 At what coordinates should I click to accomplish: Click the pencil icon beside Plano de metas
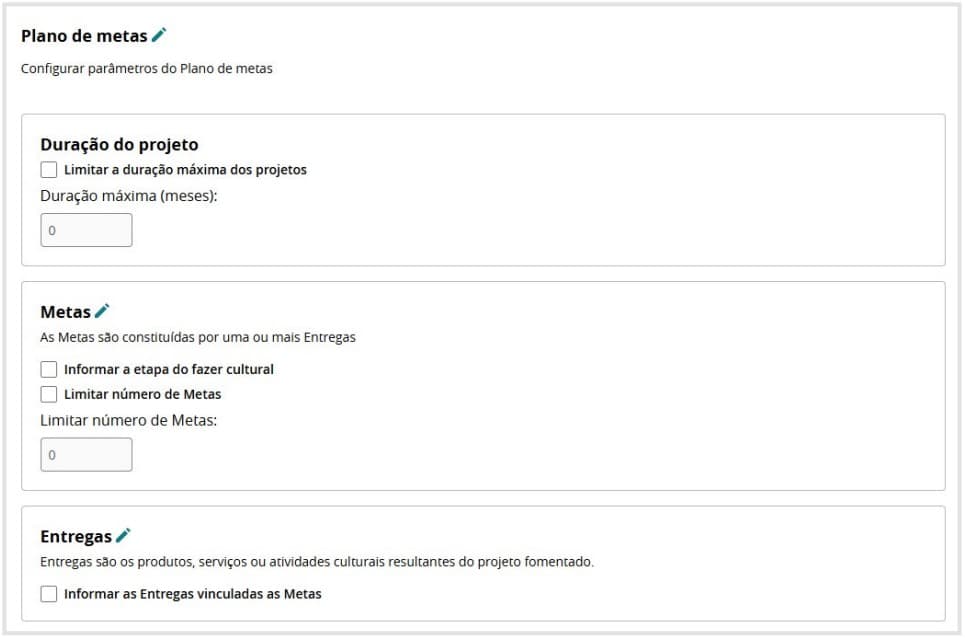159,35
